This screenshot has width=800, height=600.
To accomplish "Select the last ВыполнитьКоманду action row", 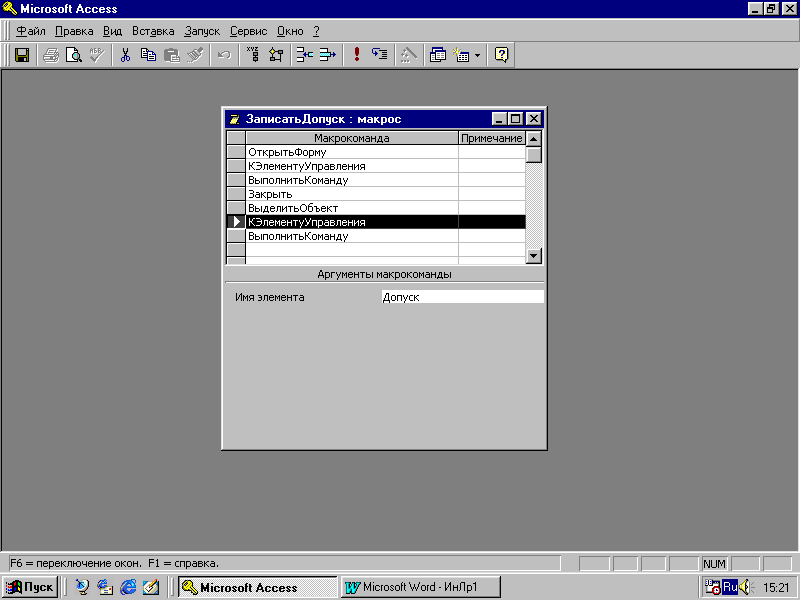I will pos(352,236).
